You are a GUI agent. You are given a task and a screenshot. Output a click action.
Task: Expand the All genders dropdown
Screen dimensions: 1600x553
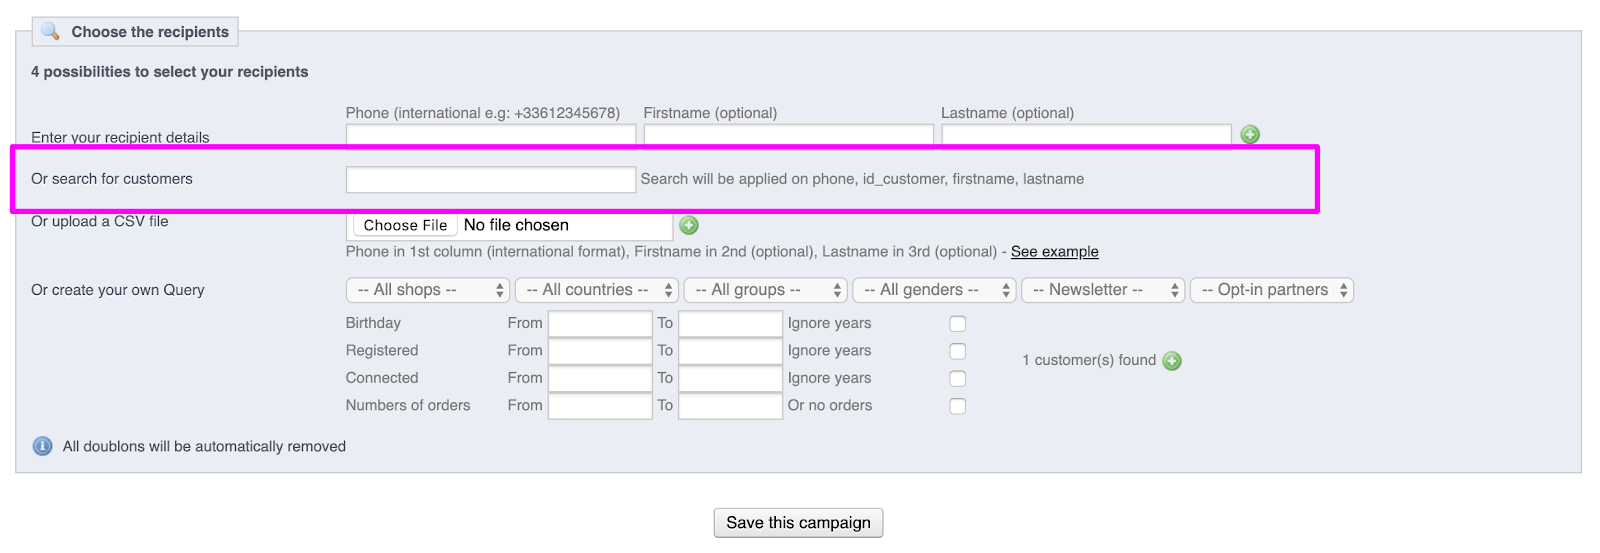[x=934, y=290]
